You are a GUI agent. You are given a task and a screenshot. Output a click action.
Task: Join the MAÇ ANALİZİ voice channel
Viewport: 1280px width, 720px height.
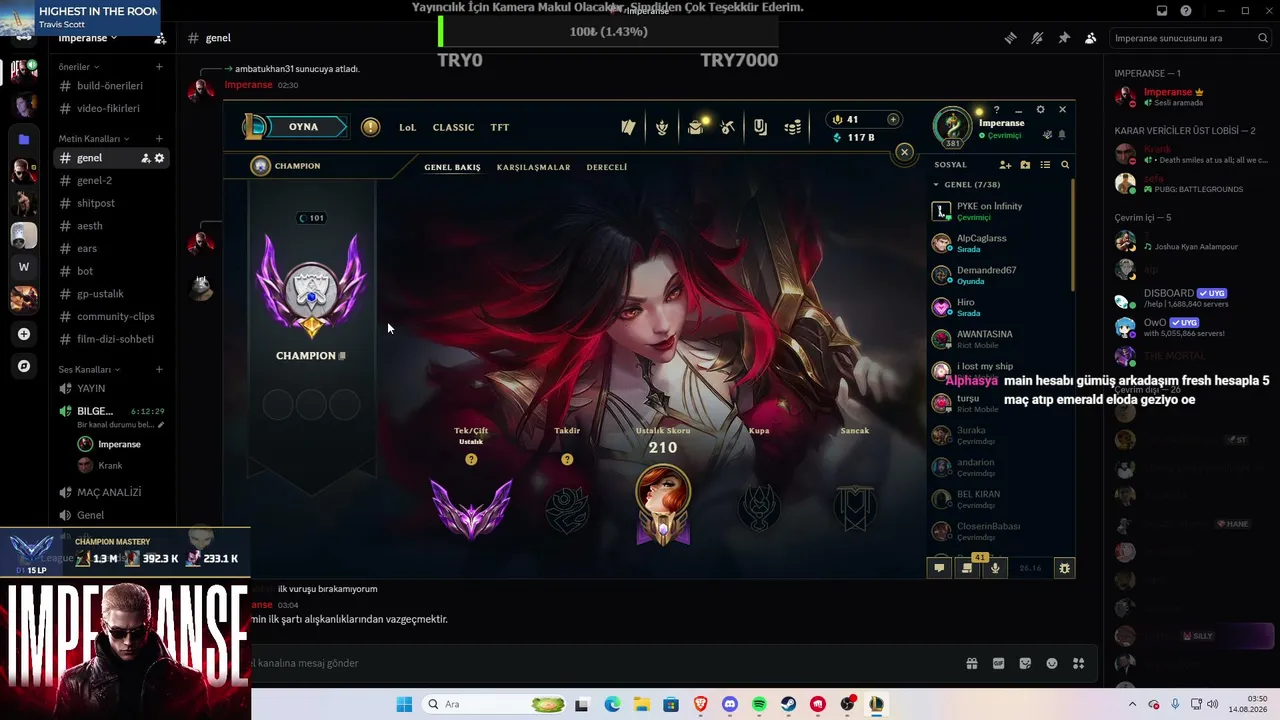110,492
